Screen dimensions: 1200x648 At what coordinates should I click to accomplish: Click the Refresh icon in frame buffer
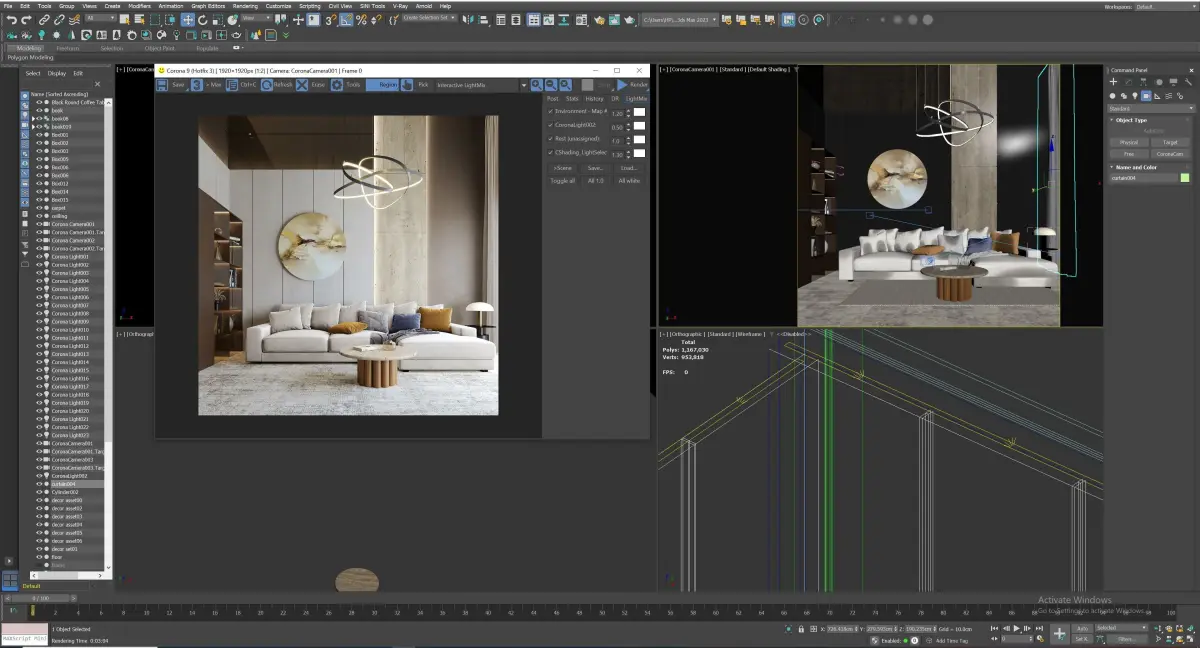point(267,85)
